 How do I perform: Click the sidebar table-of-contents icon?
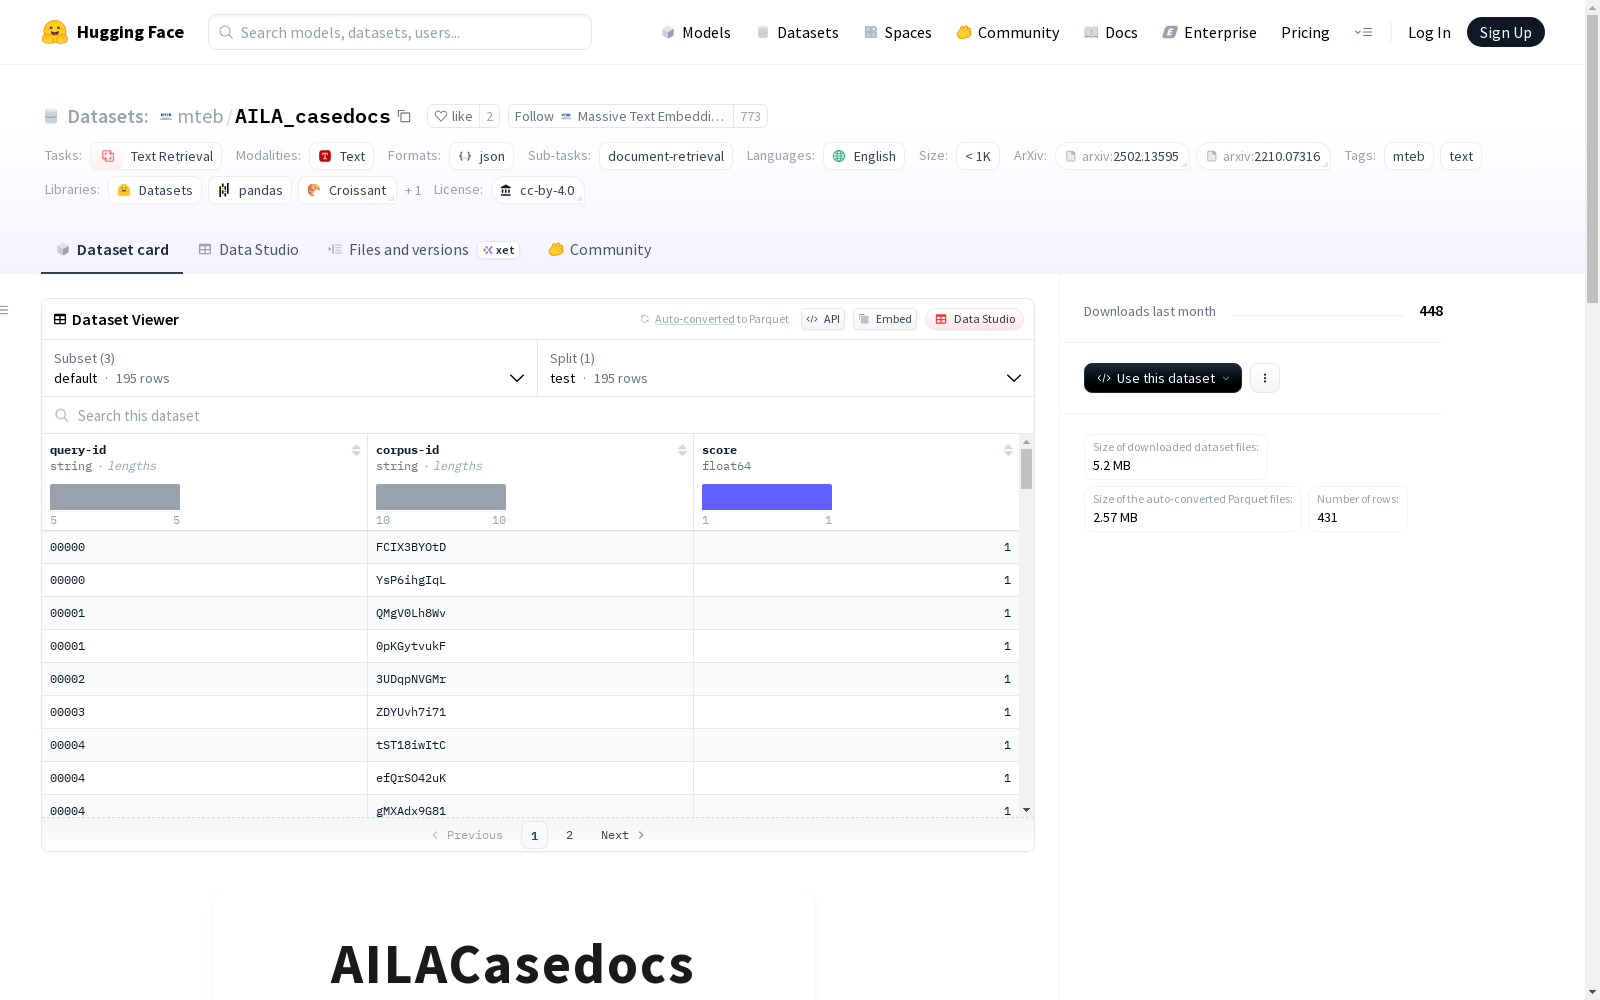pos(5,310)
